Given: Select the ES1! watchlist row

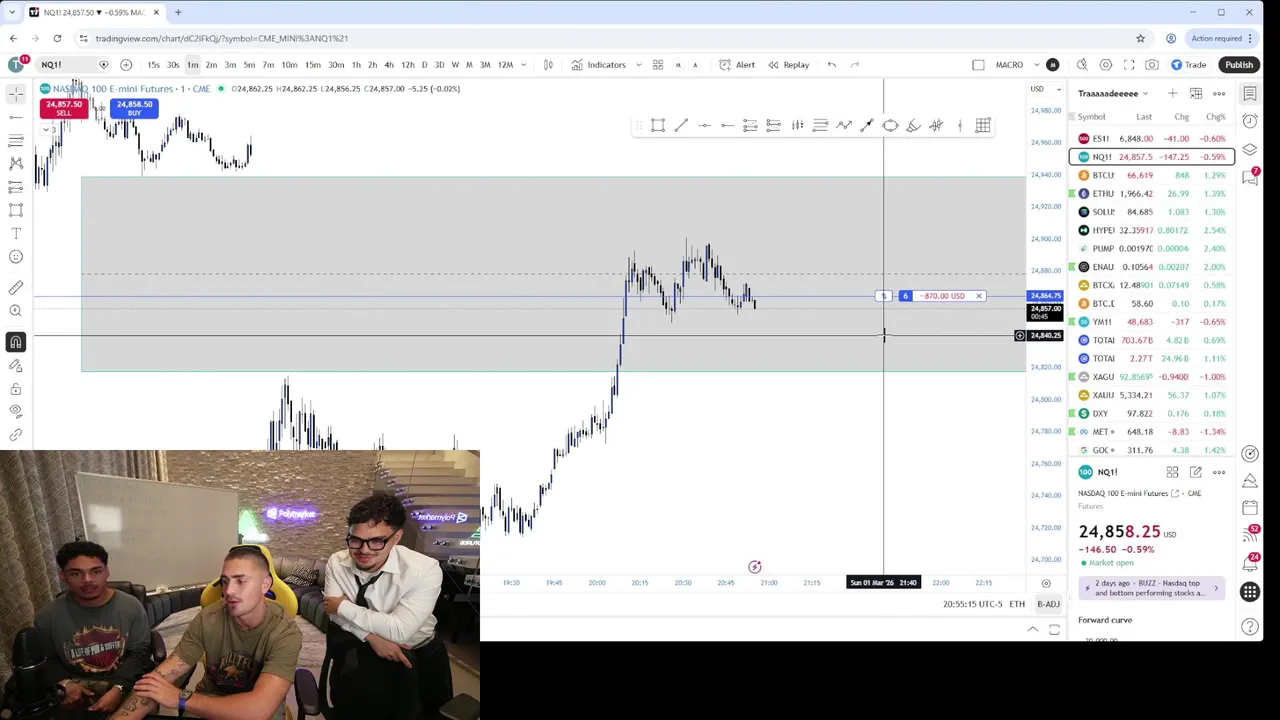Looking at the screenshot, I should (x=1152, y=139).
